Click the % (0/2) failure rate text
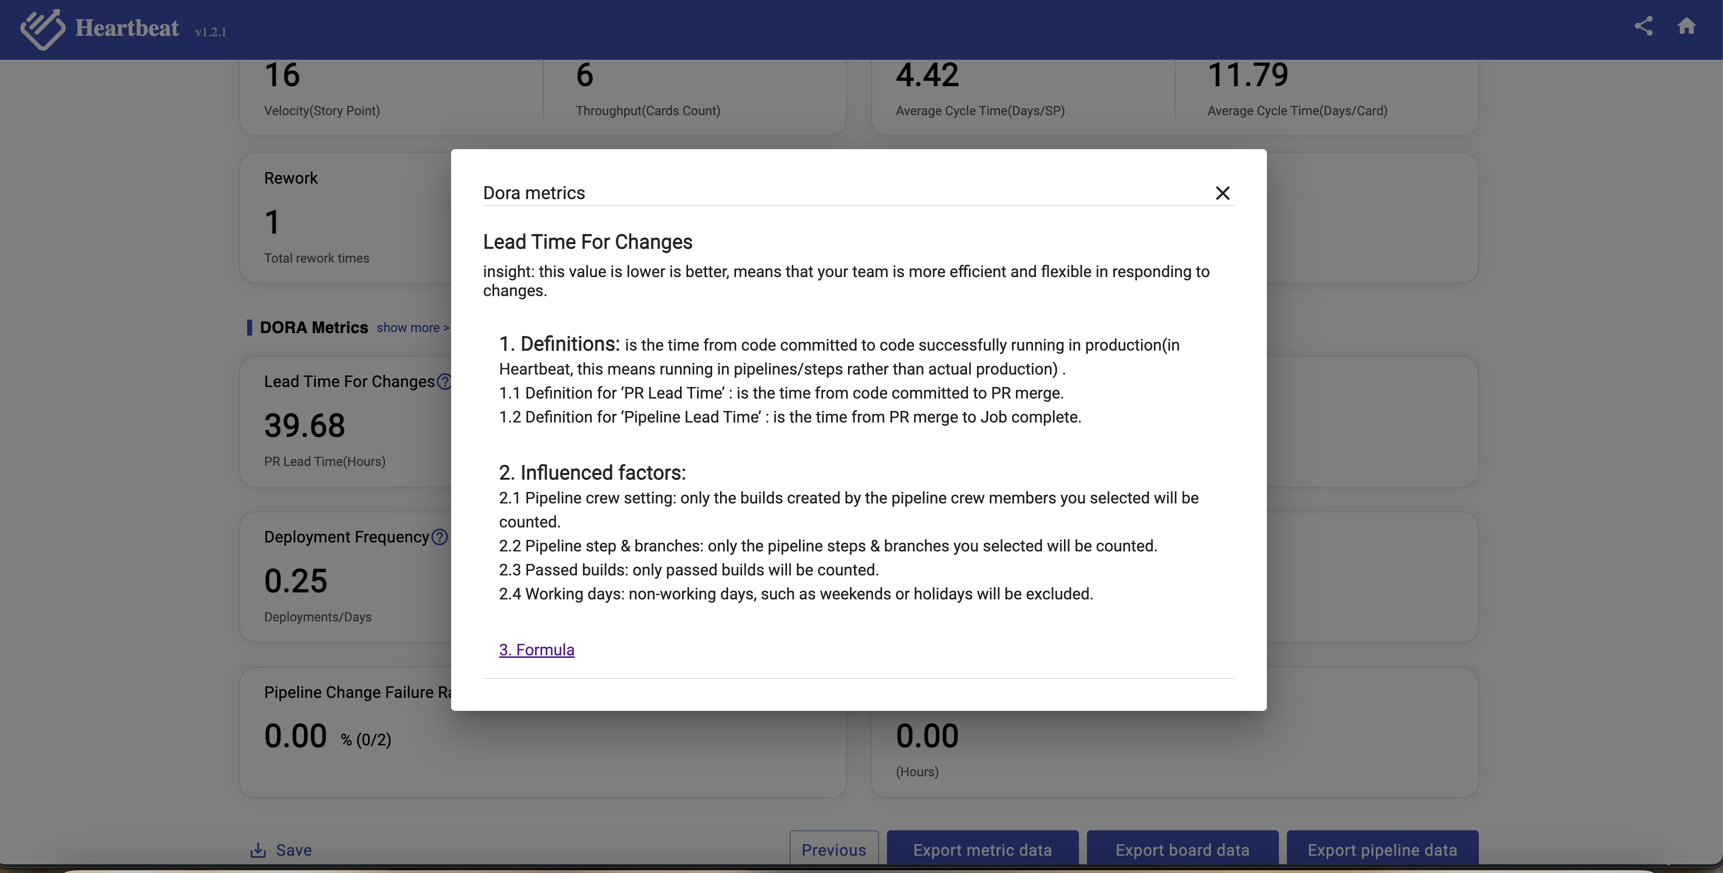The width and height of the screenshot is (1723, 873). pos(366,740)
